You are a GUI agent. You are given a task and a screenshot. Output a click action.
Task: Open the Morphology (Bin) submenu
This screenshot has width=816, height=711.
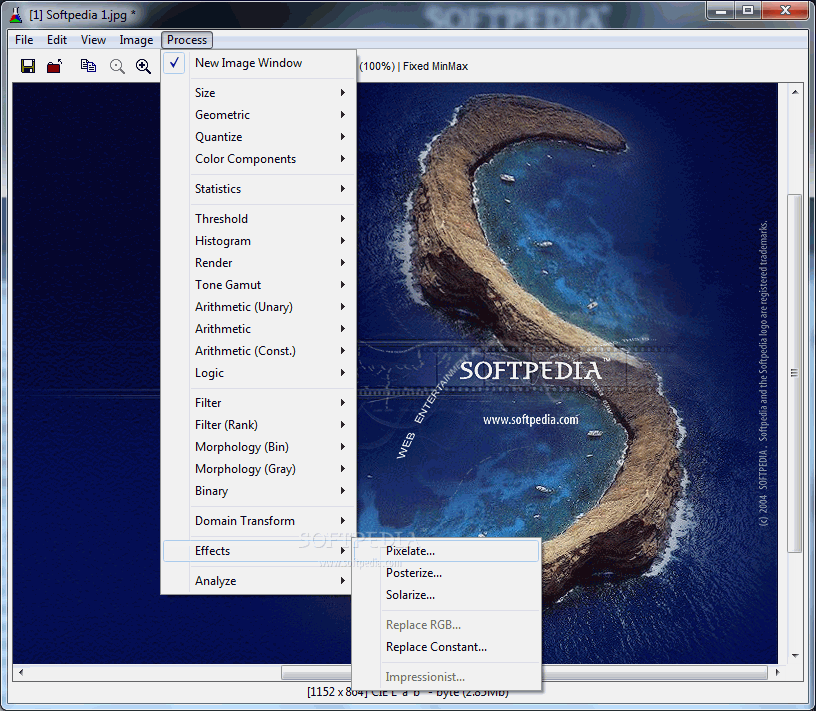tap(259, 447)
